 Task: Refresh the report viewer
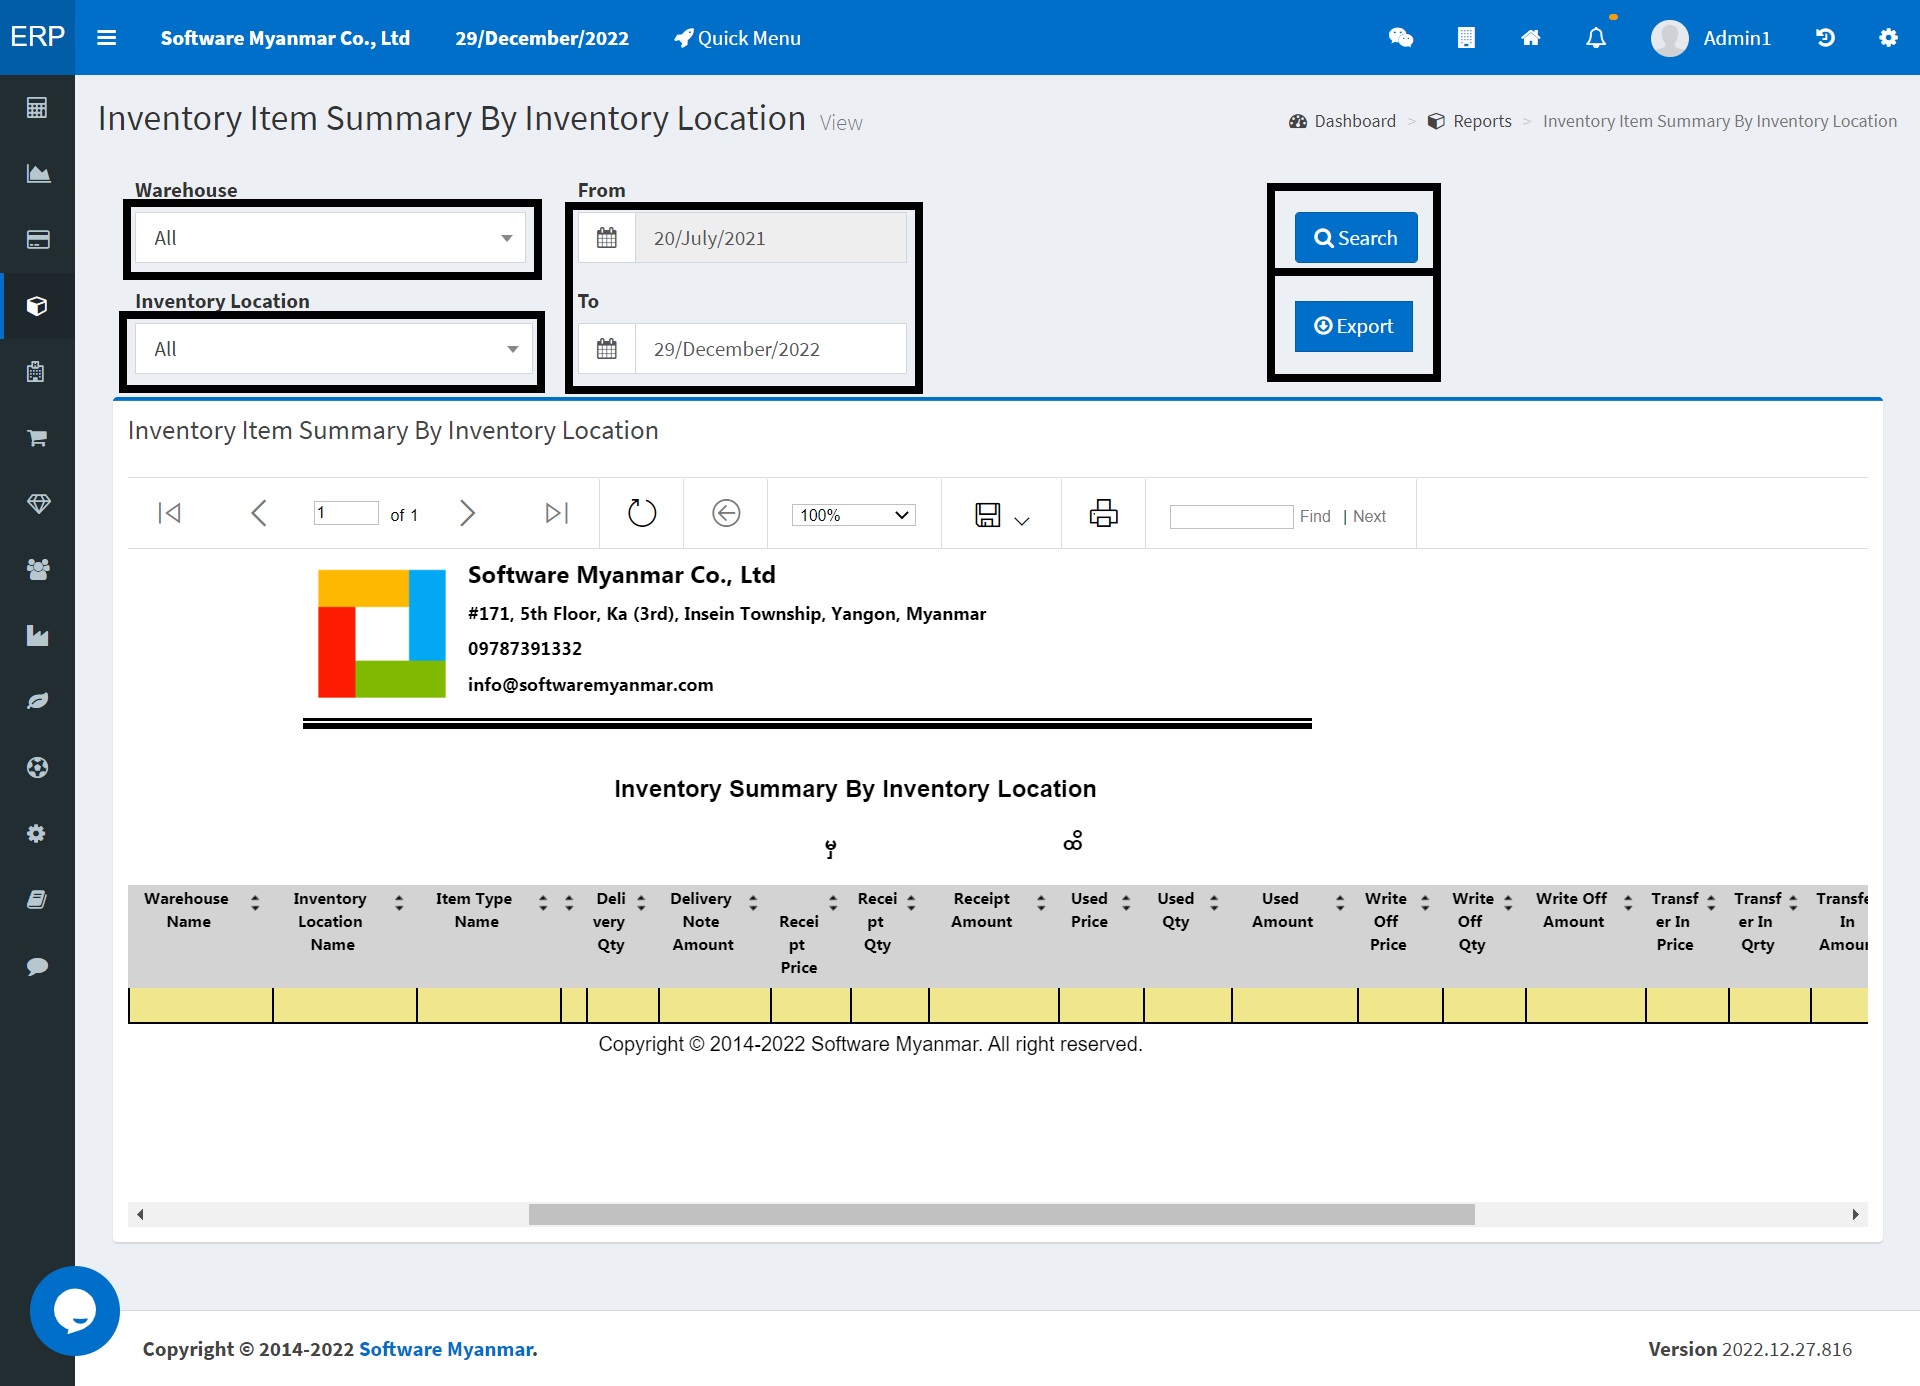click(x=641, y=513)
